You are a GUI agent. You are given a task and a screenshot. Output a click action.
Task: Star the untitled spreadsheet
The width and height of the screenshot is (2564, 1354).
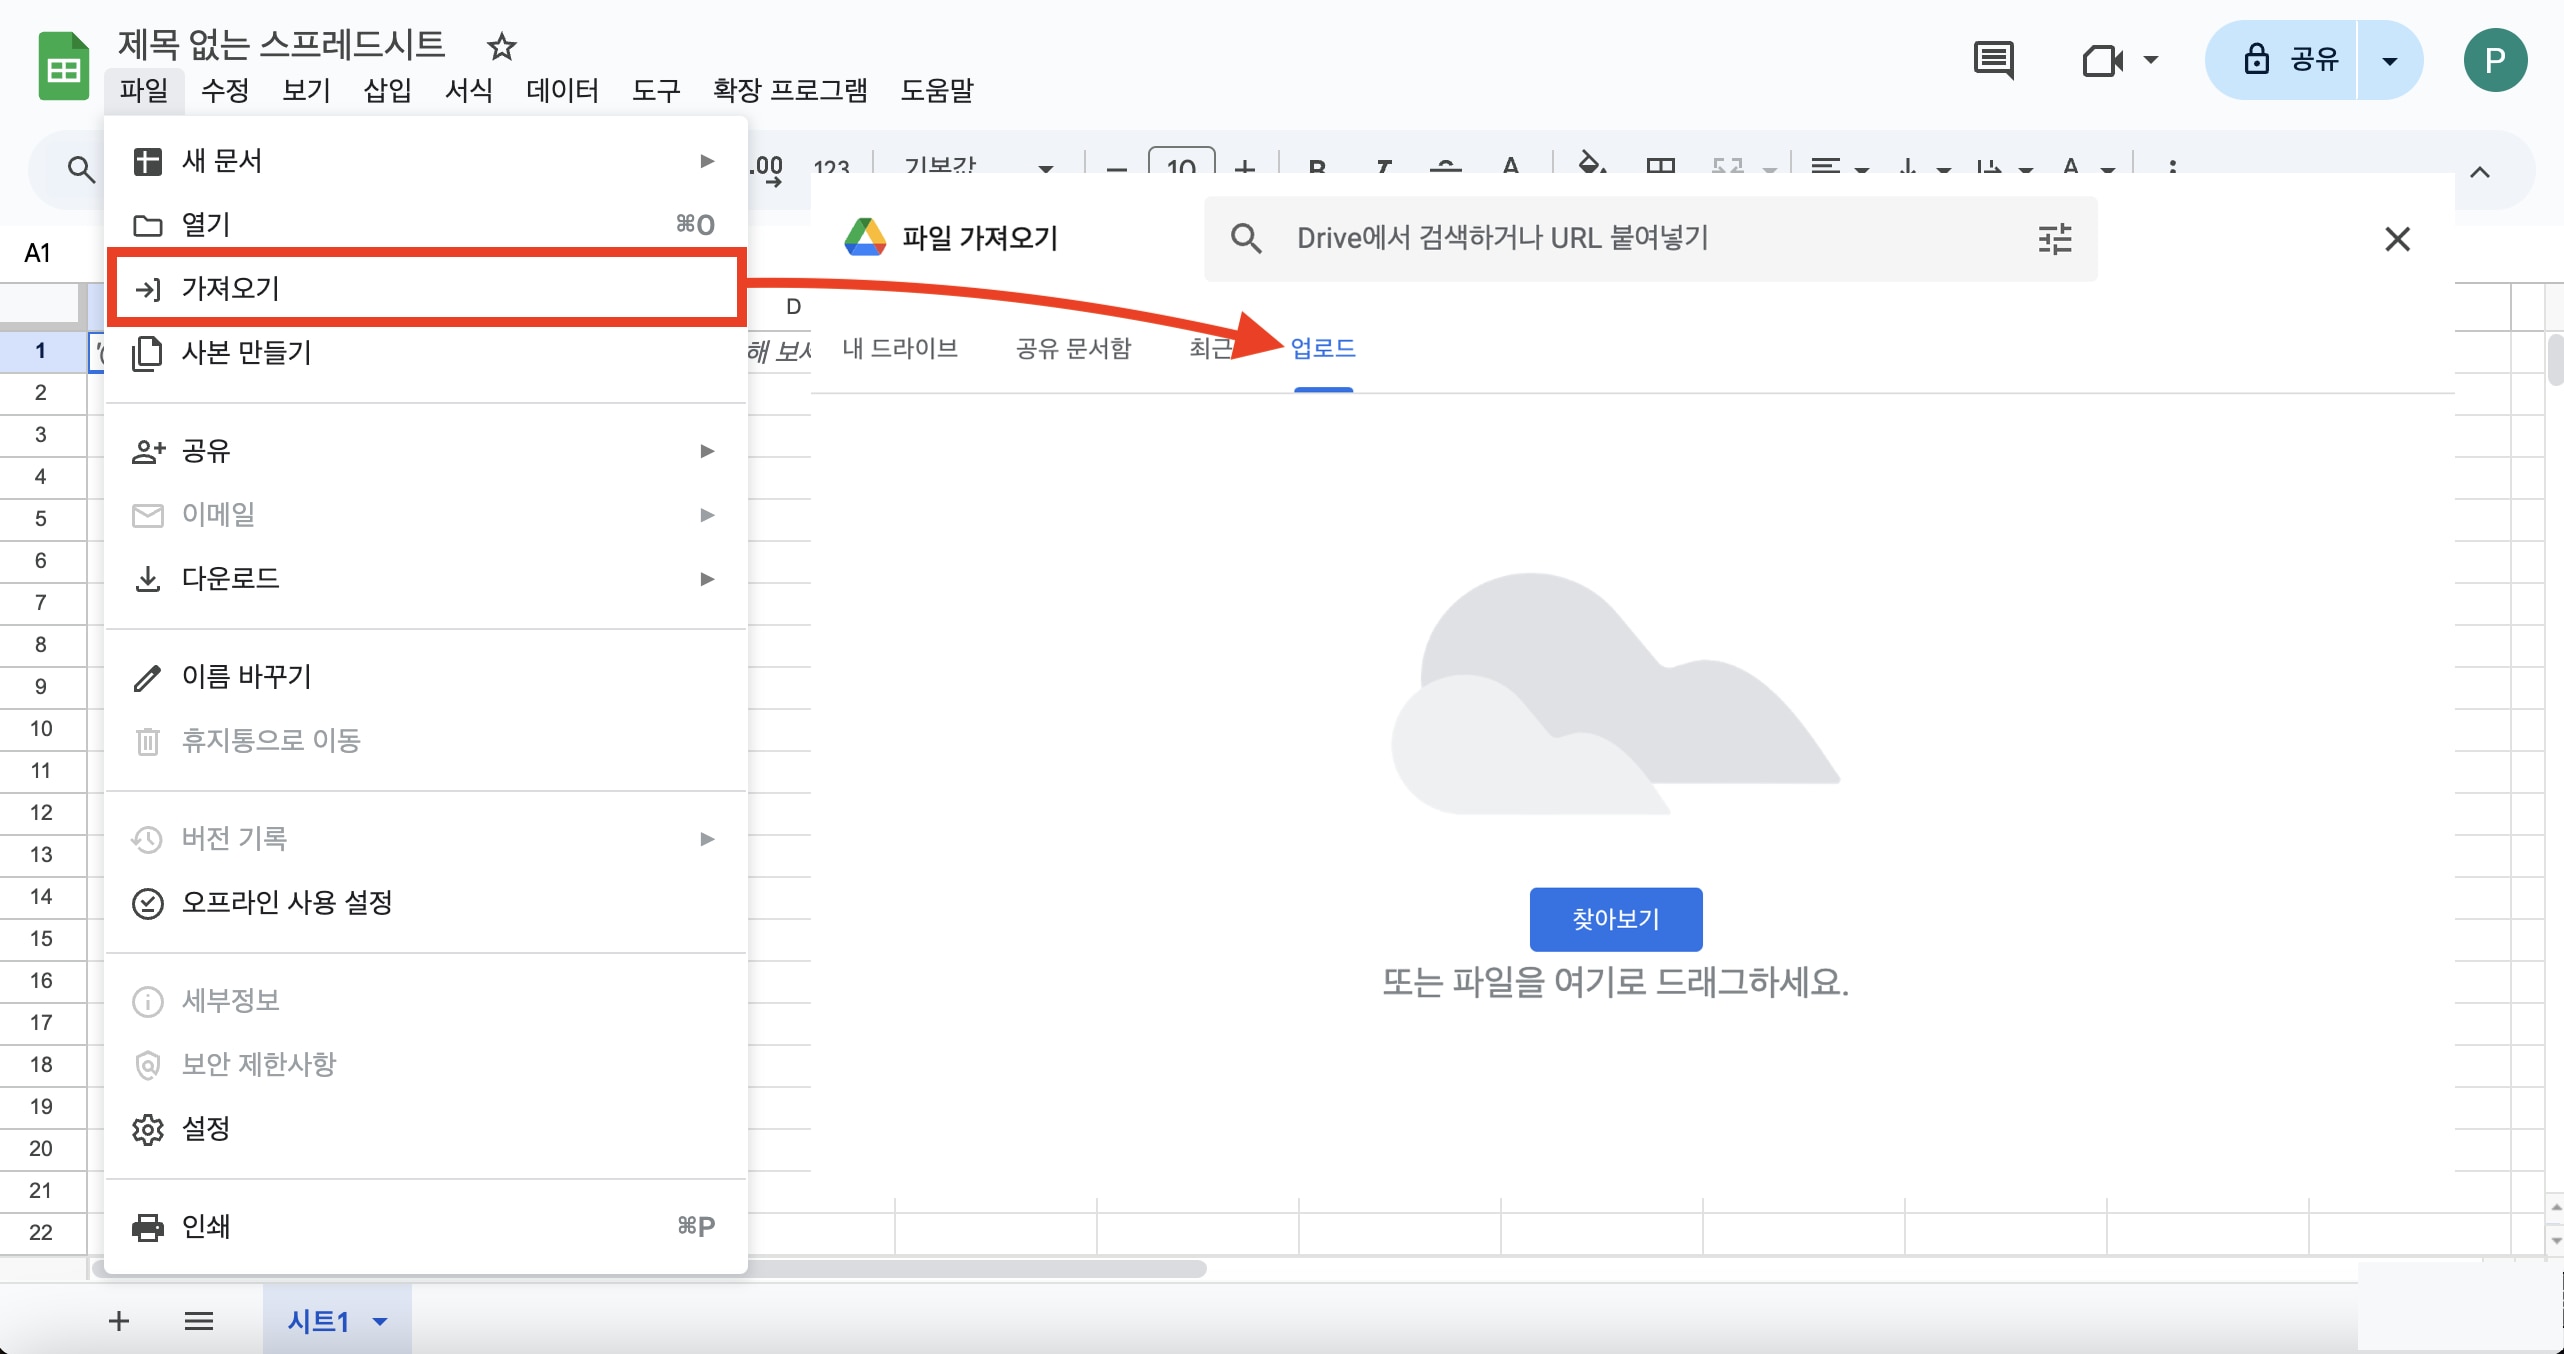[x=501, y=46]
